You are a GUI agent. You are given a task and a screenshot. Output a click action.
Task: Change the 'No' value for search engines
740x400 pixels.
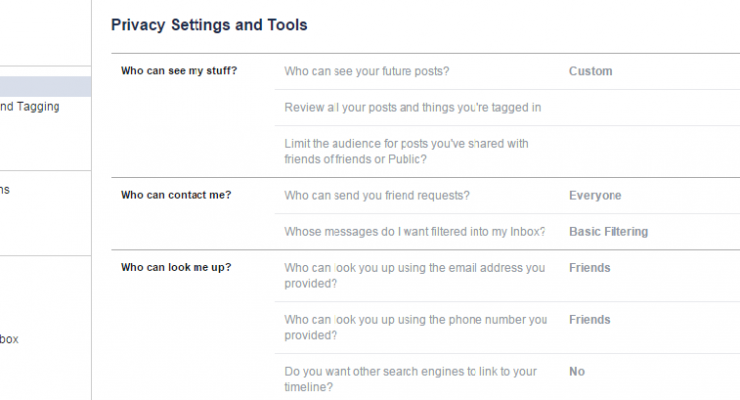pyautogui.click(x=577, y=371)
